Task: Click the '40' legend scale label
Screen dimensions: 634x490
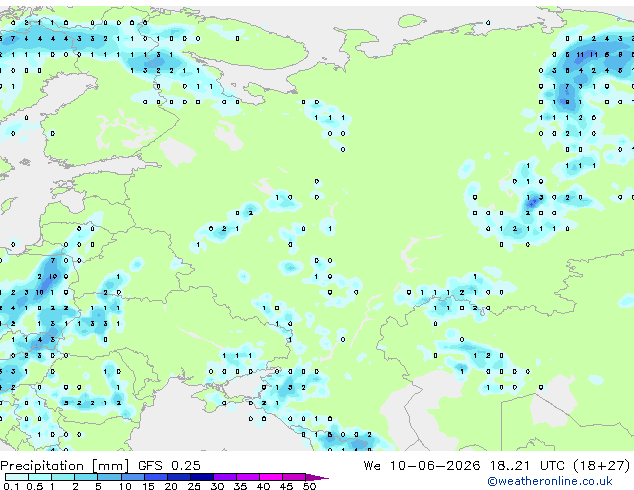Action: tap(263, 486)
